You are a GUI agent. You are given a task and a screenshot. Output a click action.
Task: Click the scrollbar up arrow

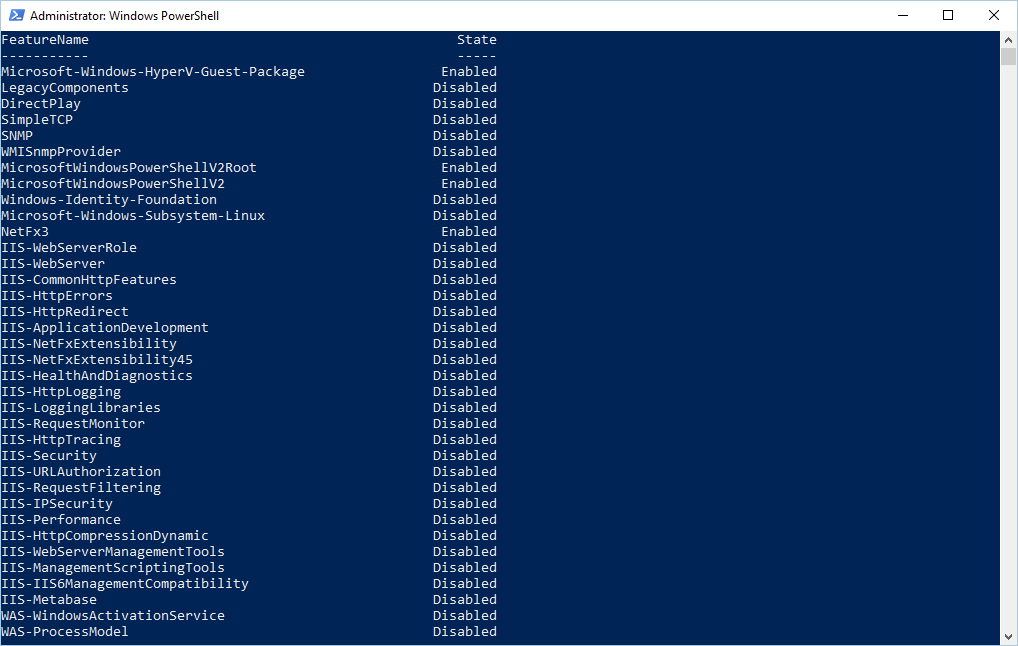1008,40
